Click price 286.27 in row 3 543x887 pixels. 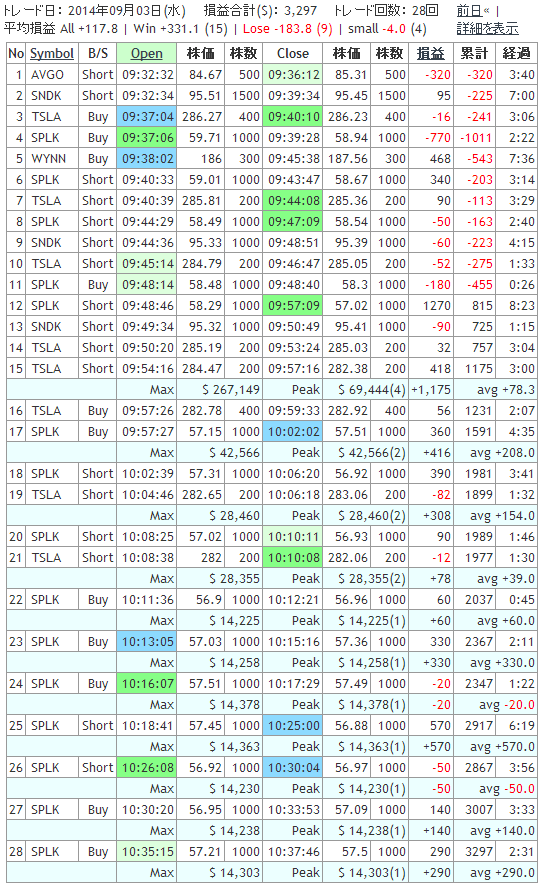(x=202, y=117)
